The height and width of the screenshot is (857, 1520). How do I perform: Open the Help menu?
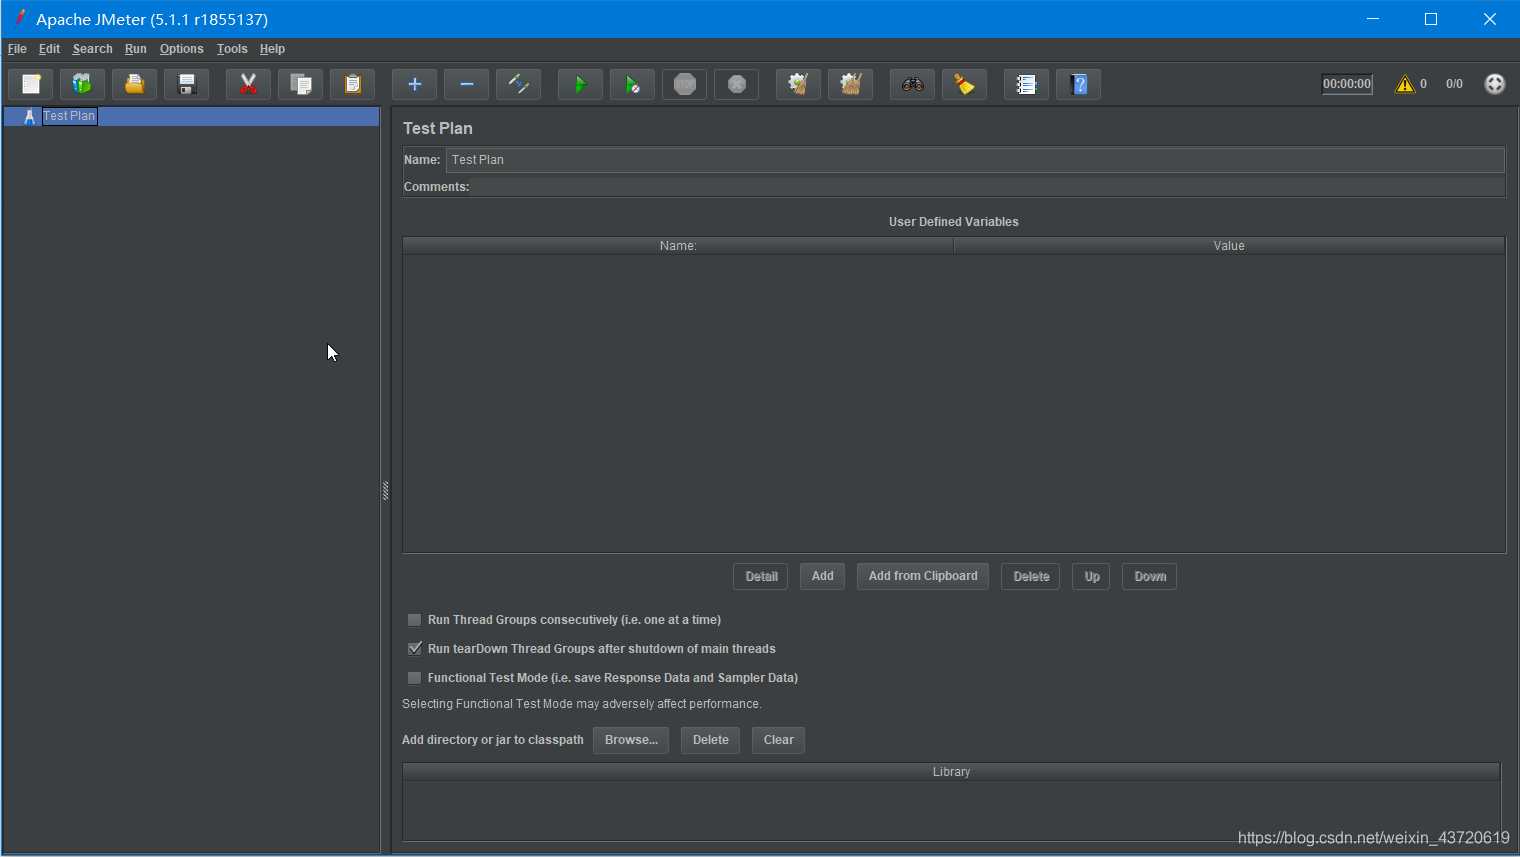point(272,49)
